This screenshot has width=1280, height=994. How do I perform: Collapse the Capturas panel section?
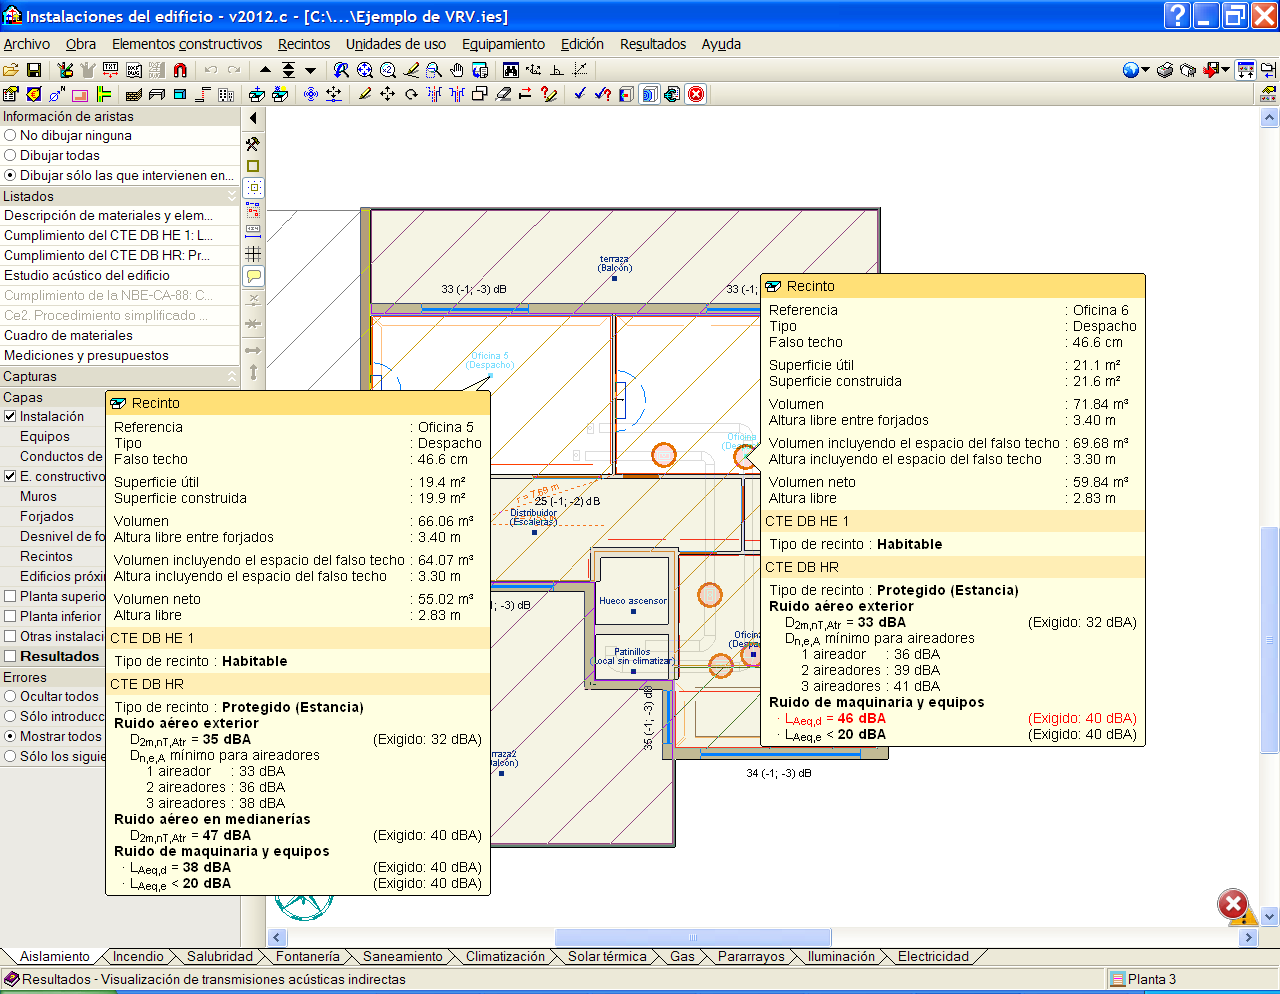[232, 377]
